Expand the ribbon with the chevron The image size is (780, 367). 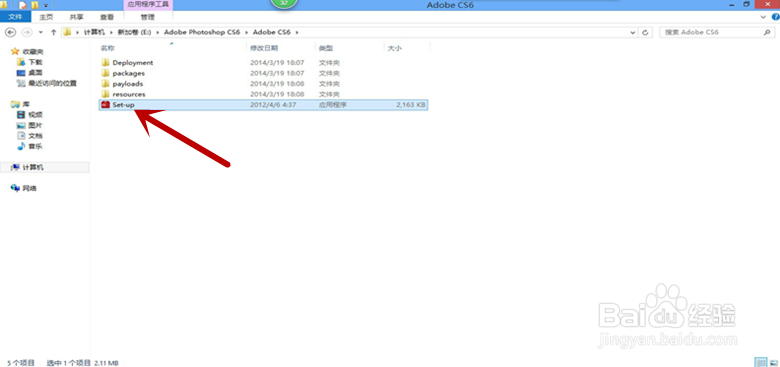[764, 17]
